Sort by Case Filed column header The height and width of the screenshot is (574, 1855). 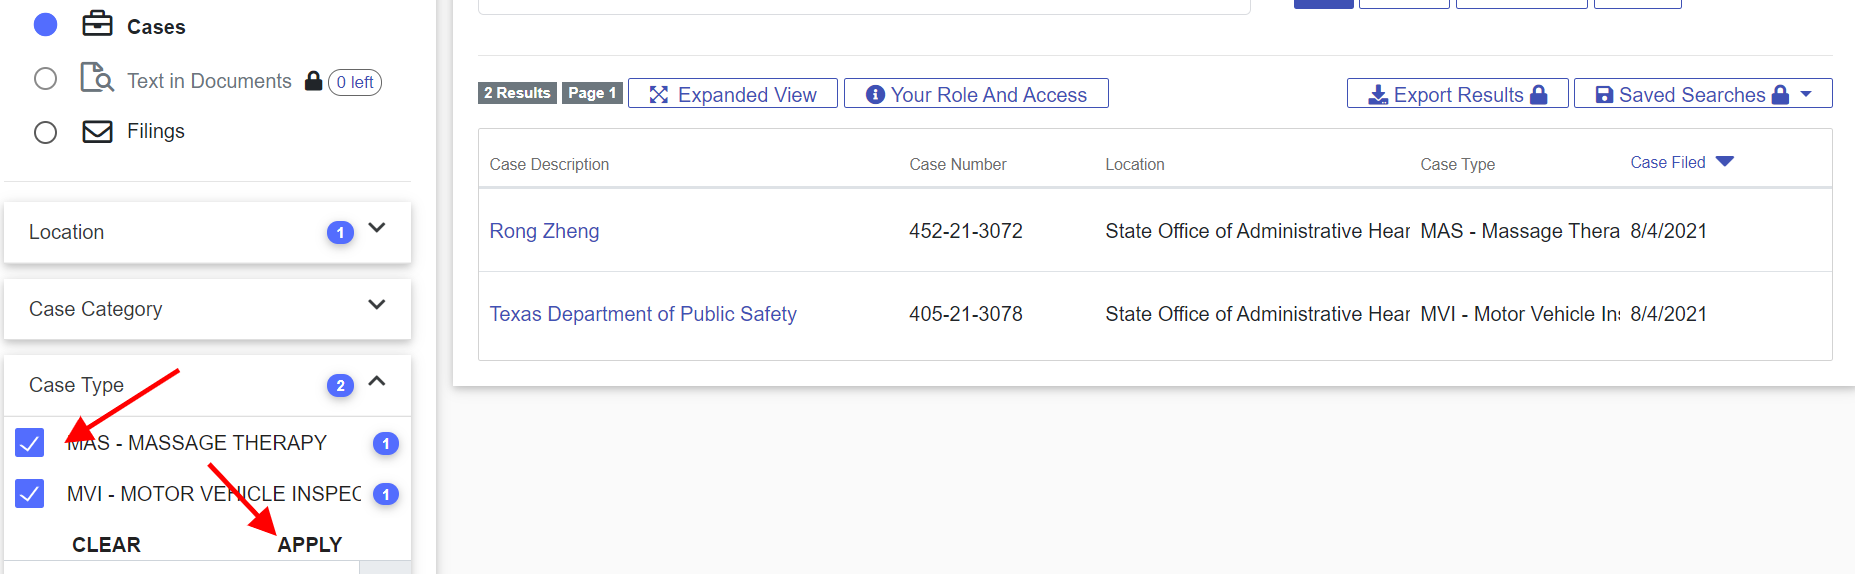pyautogui.click(x=1667, y=162)
